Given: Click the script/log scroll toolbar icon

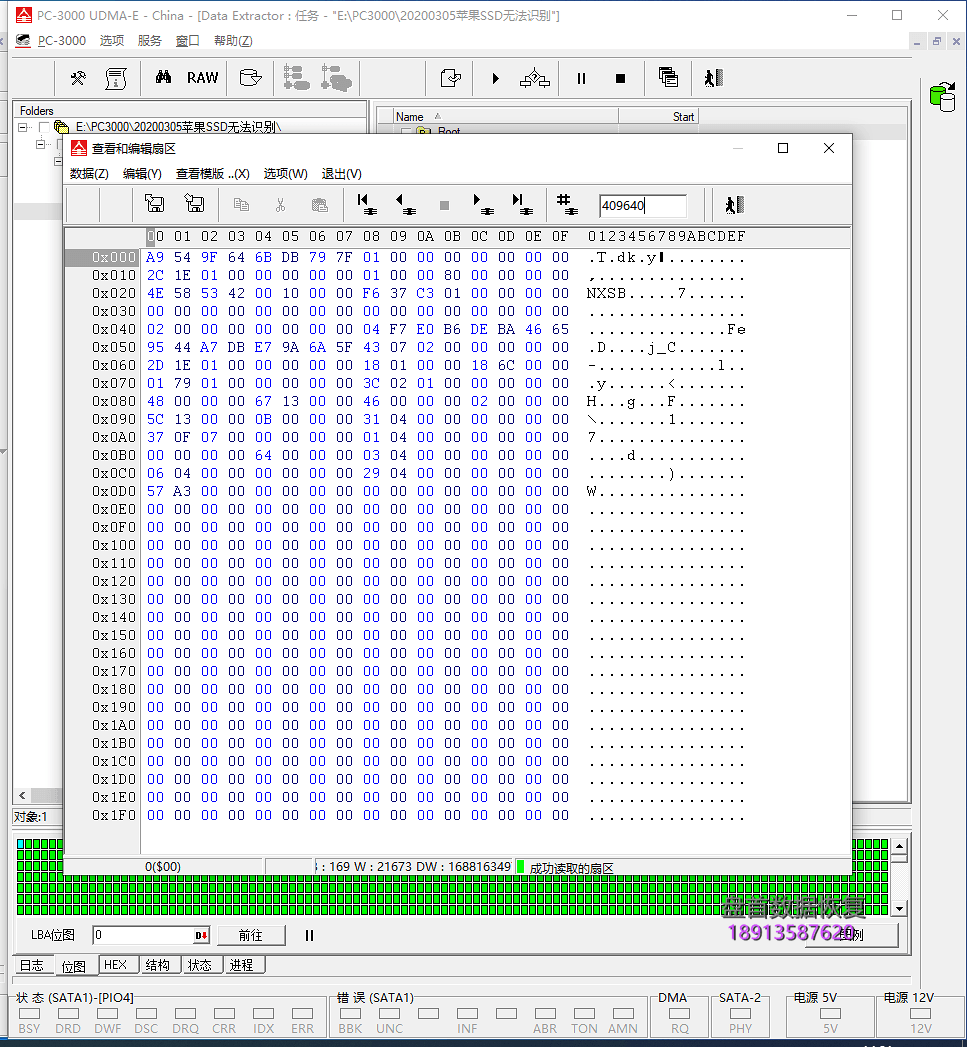Looking at the screenshot, I should (x=116, y=78).
